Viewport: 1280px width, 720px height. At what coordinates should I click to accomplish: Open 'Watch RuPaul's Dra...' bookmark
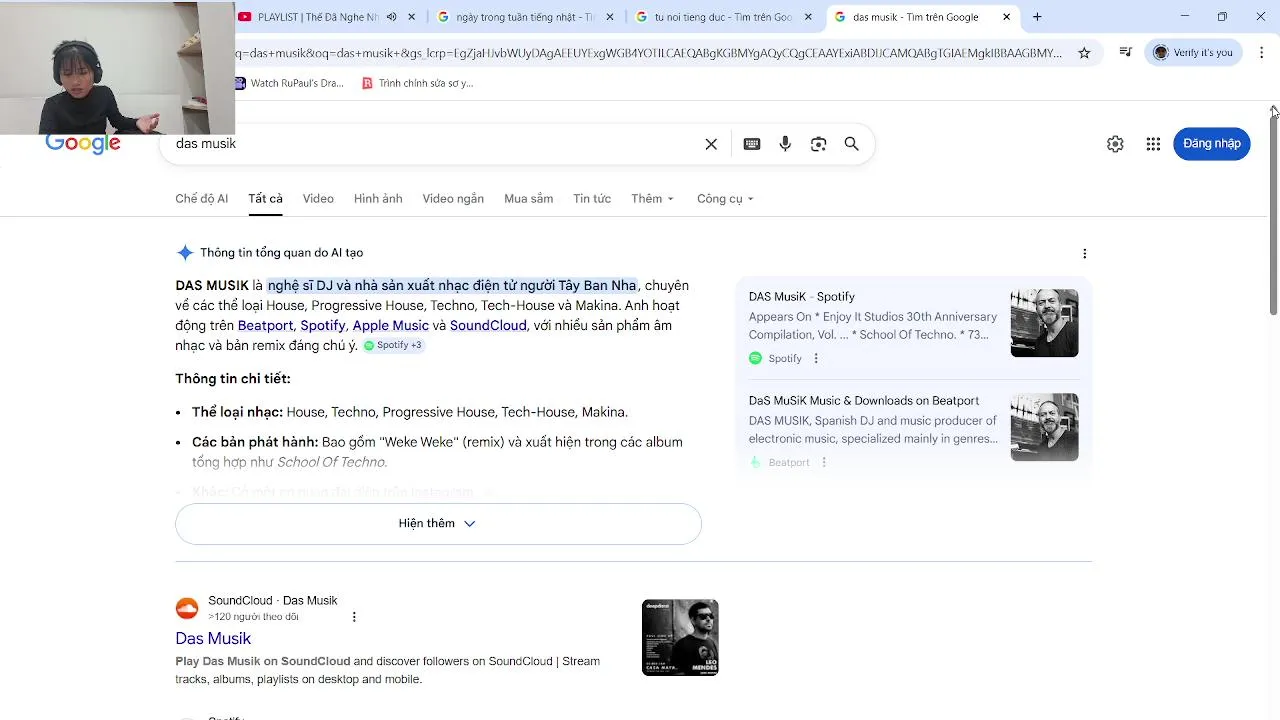290,83
